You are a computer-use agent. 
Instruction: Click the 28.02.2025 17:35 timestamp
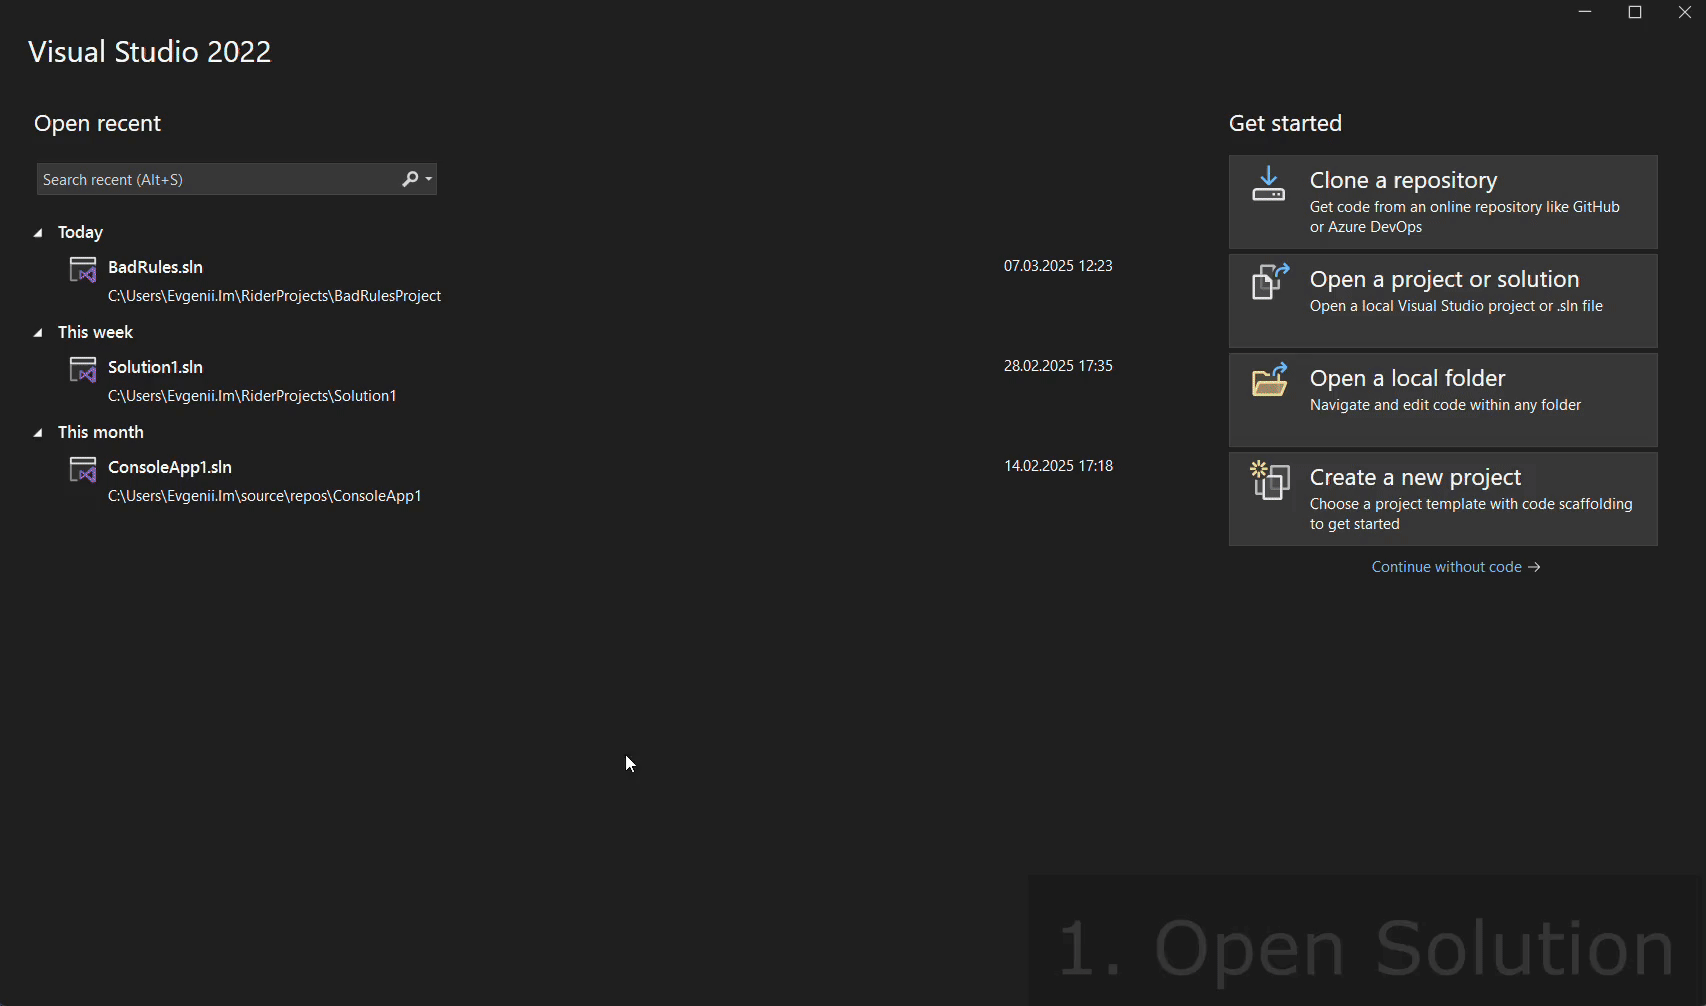1058,366
